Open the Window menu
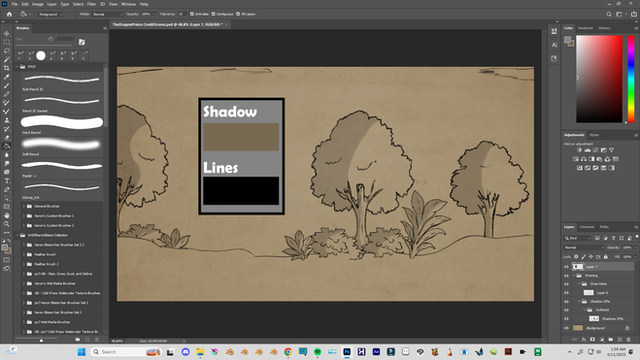Screen dimensions: 640x360 click(x=128, y=4)
